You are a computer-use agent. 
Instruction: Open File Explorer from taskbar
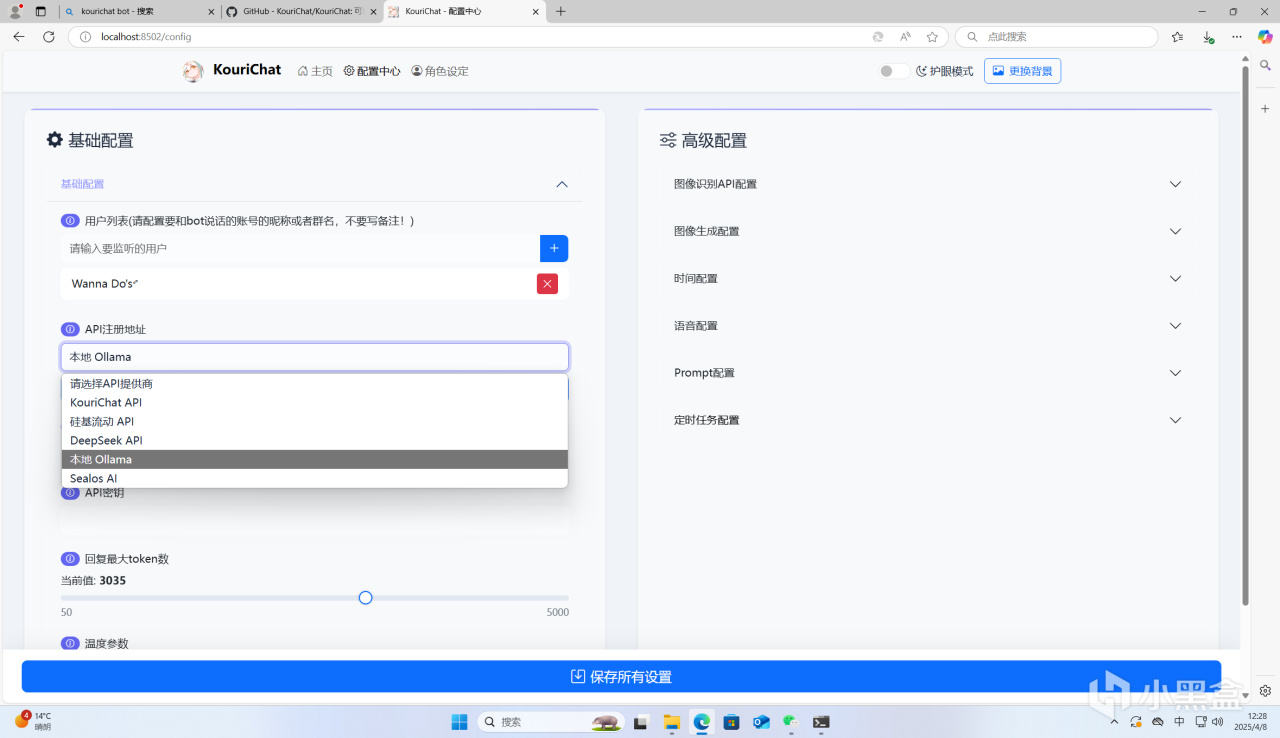click(672, 721)
